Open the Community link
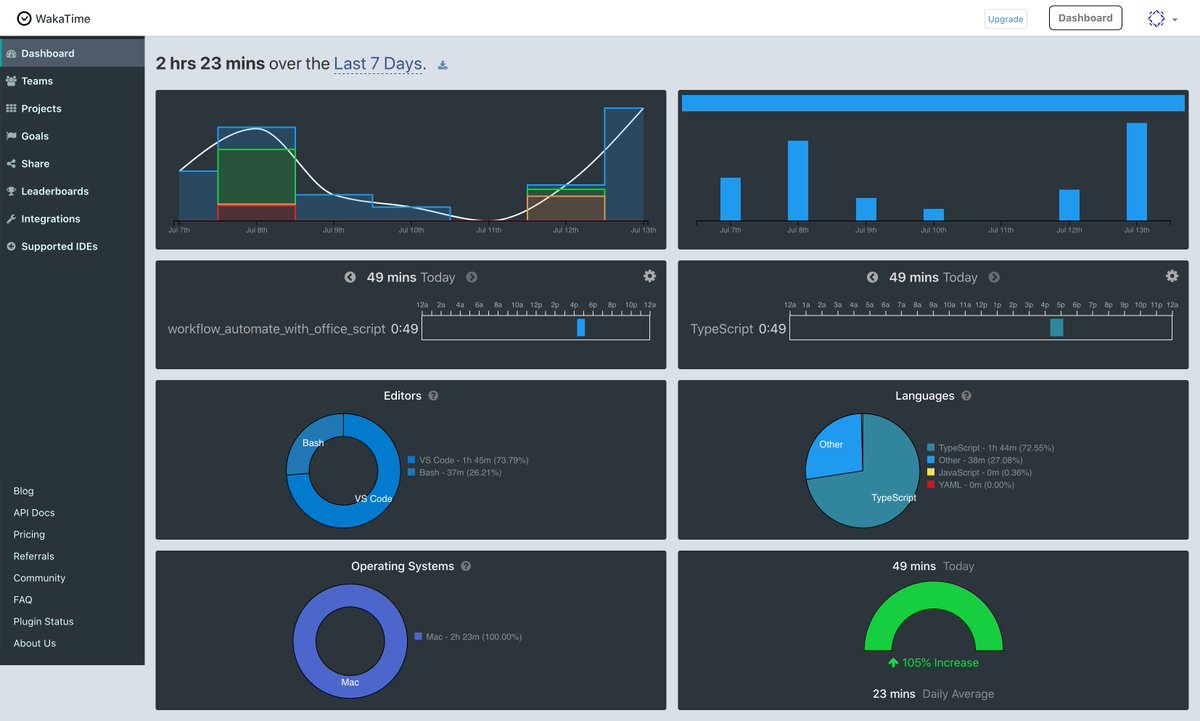The height and width of the screenshot is (721, 1200). pos(39,578)
